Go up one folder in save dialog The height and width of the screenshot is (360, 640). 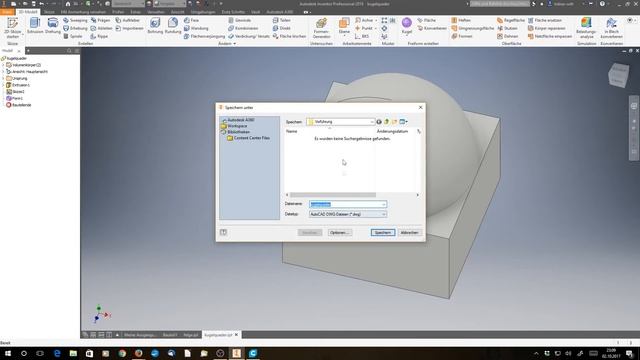pyautogui.click(x=387, y=122)
